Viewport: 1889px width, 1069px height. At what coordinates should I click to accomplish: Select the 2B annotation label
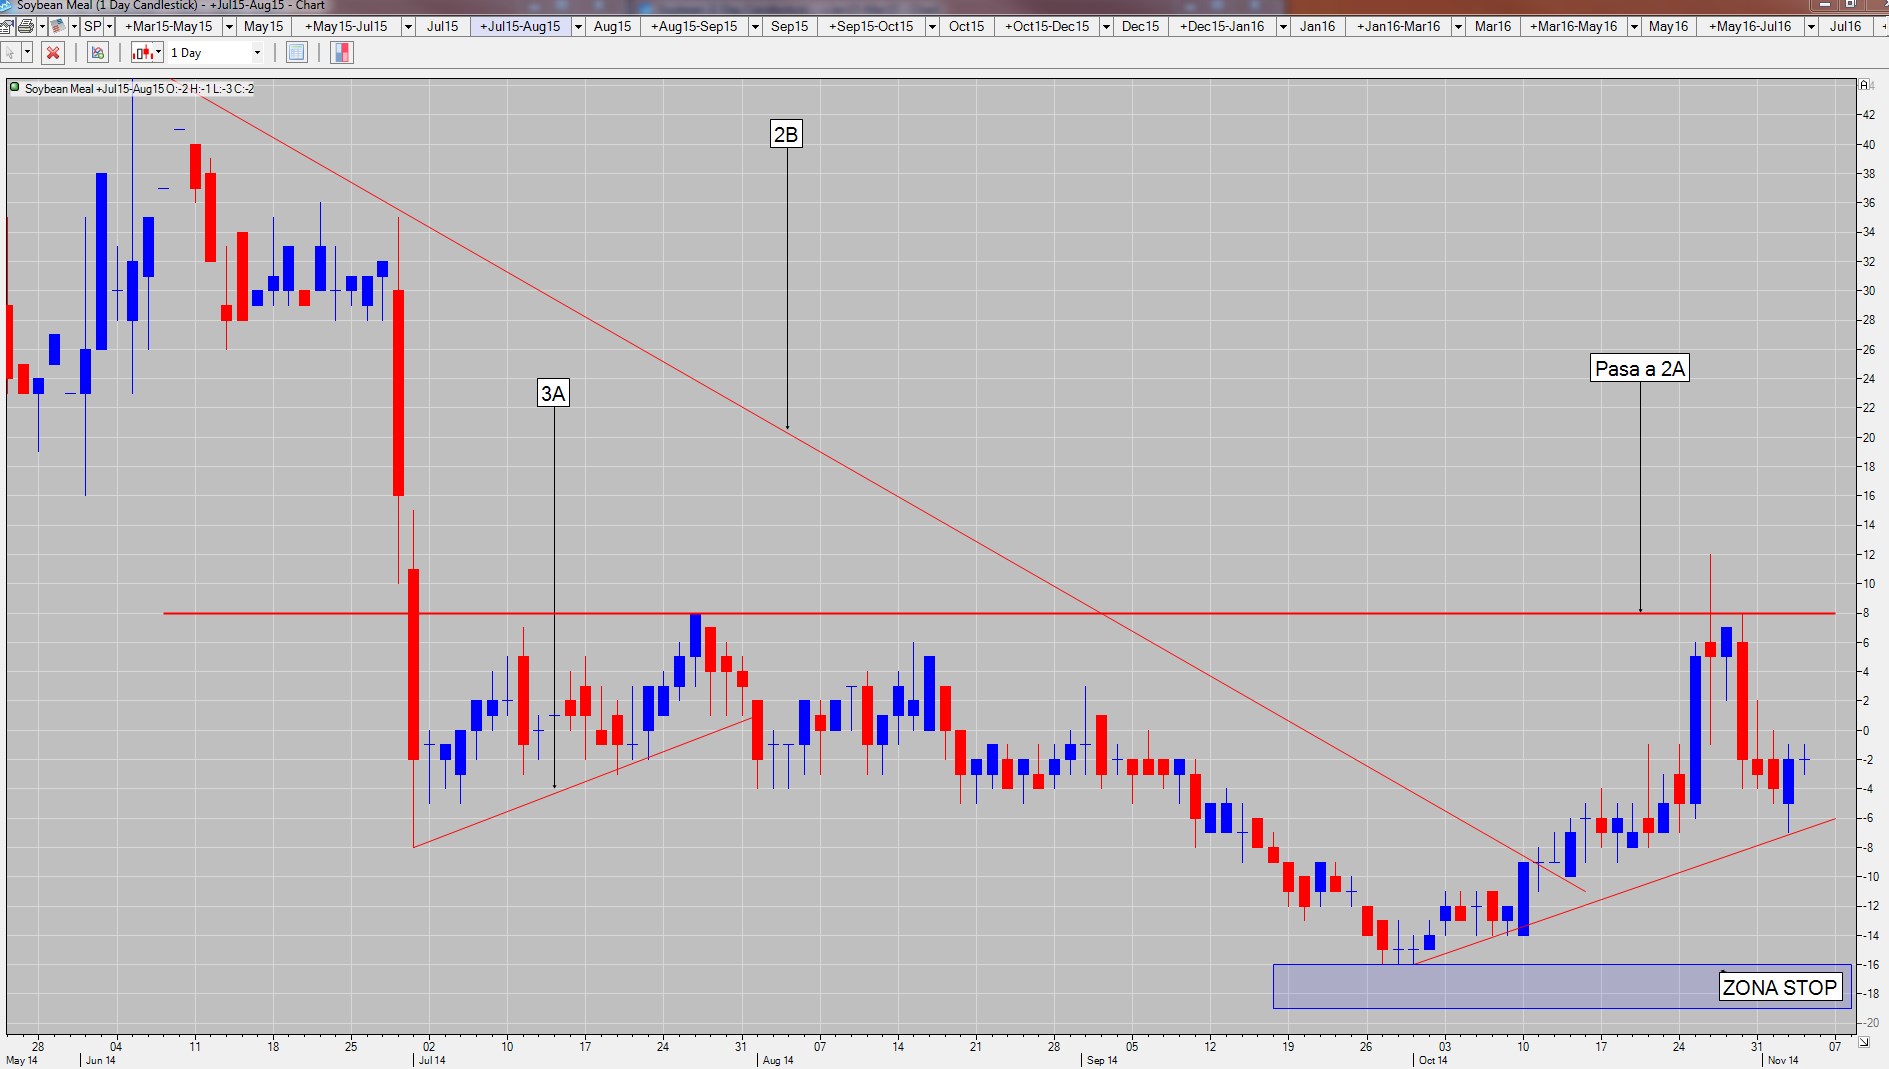click(x=786, y=134)
